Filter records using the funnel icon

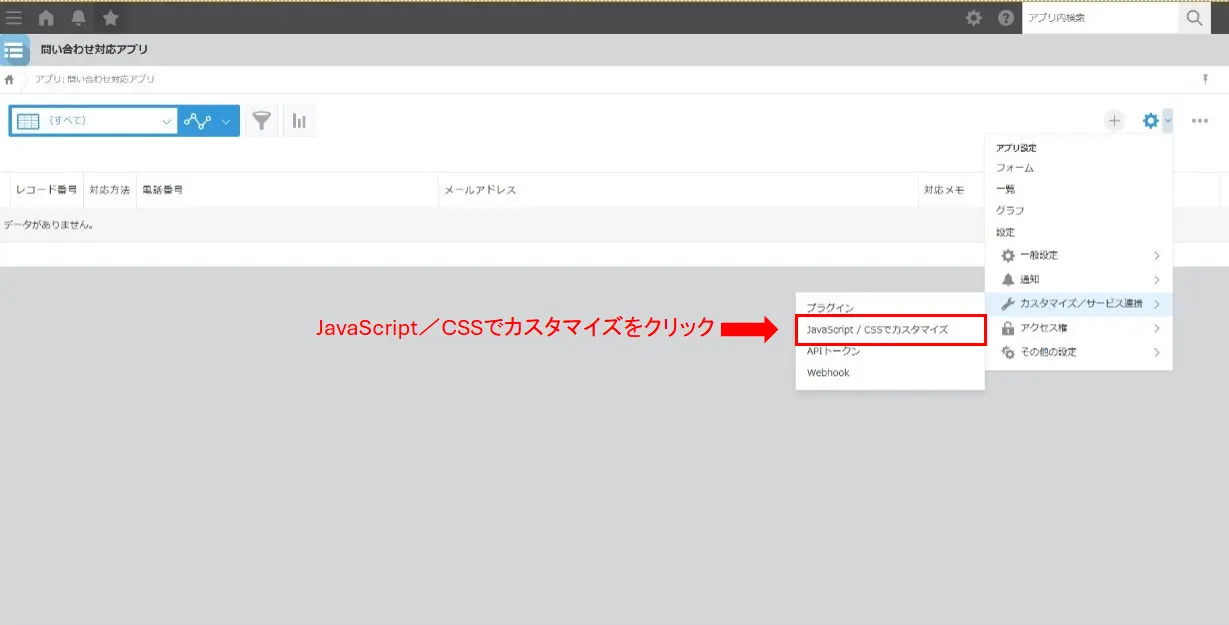tap(261, 120)
